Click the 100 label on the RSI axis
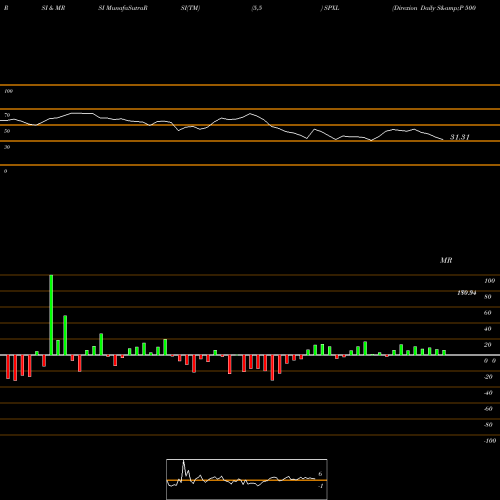 pos(8,91)
